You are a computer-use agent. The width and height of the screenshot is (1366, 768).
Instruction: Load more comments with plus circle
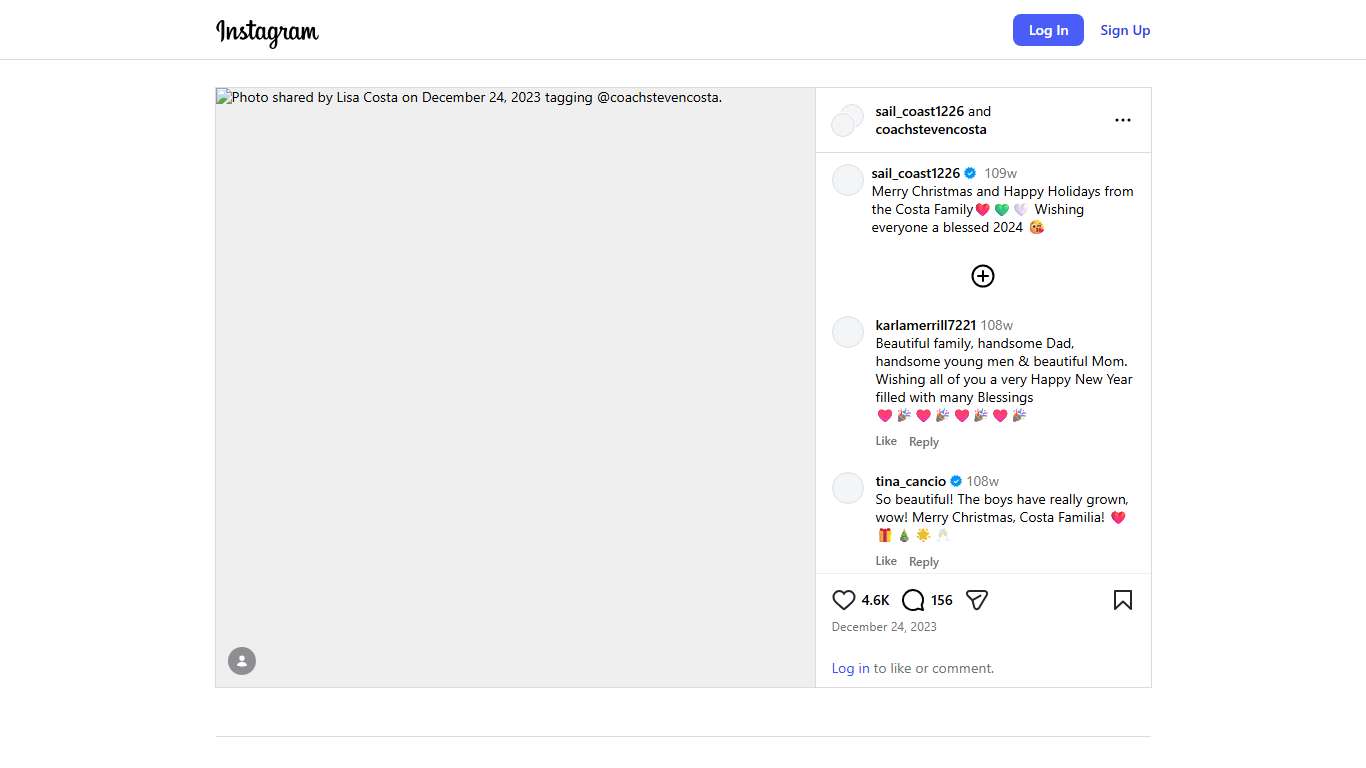(x=983, y=276)
